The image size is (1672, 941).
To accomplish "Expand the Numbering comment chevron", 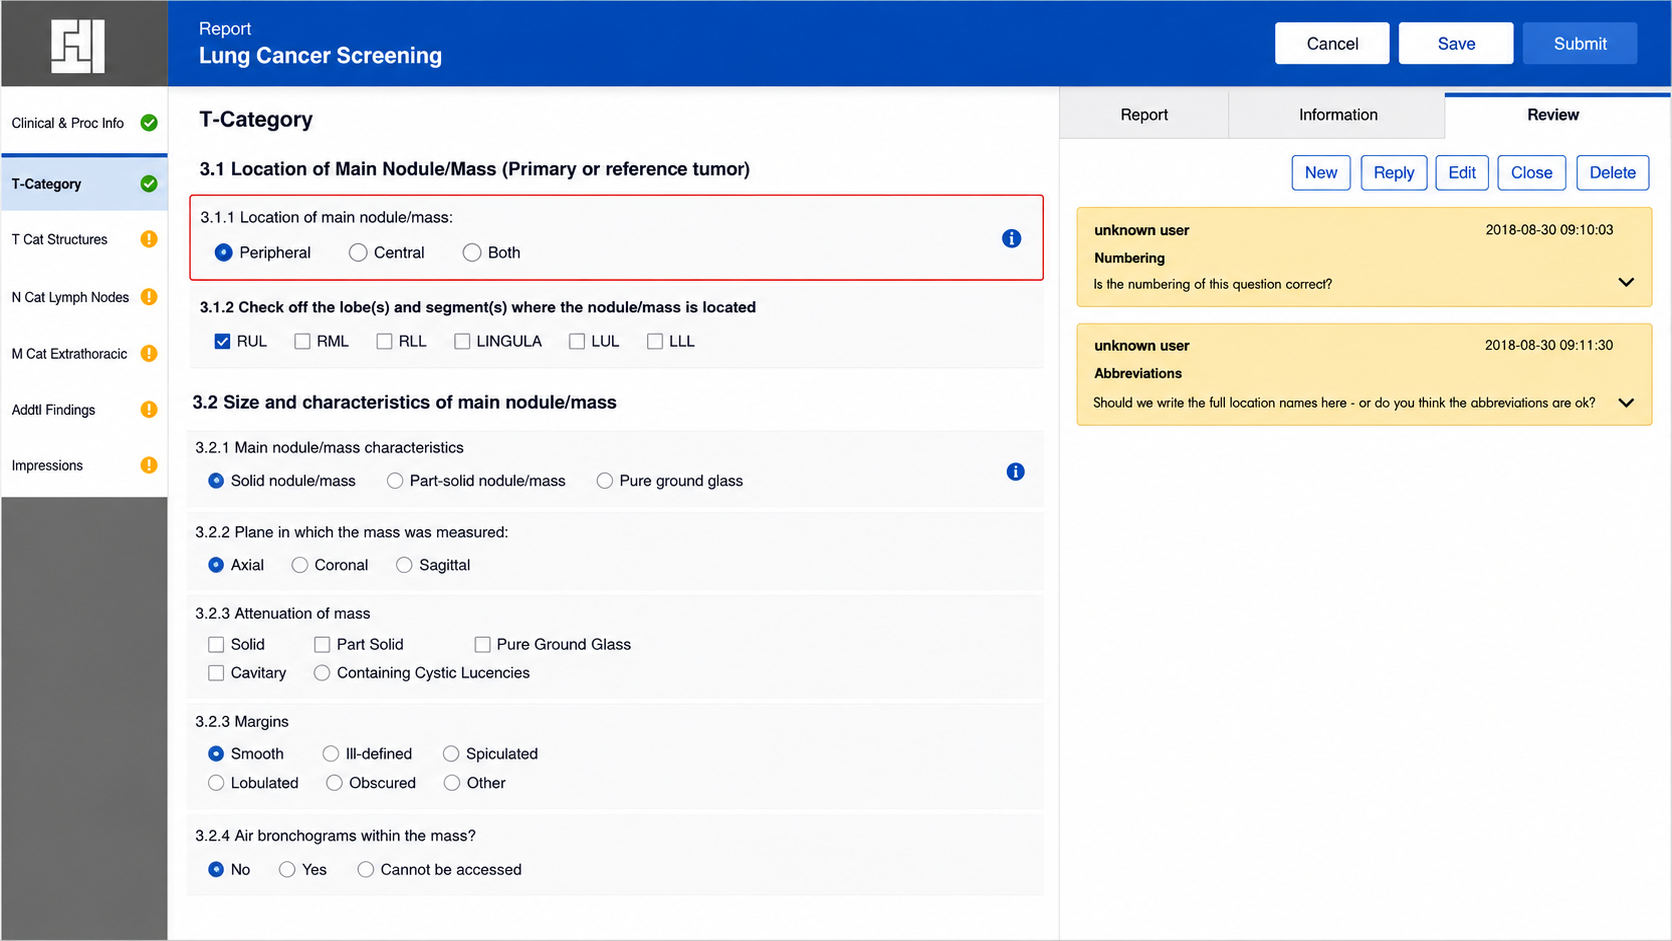I will click(x=1626, y=283).
